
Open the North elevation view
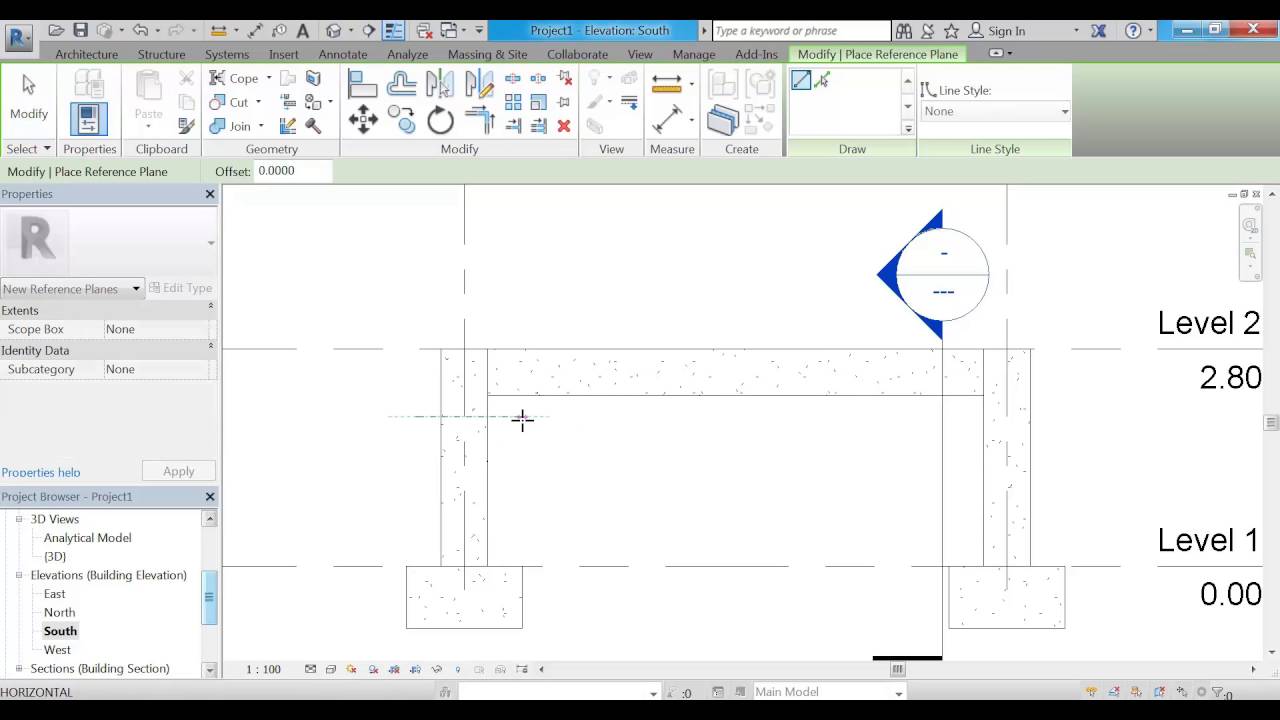click(59, 612)
